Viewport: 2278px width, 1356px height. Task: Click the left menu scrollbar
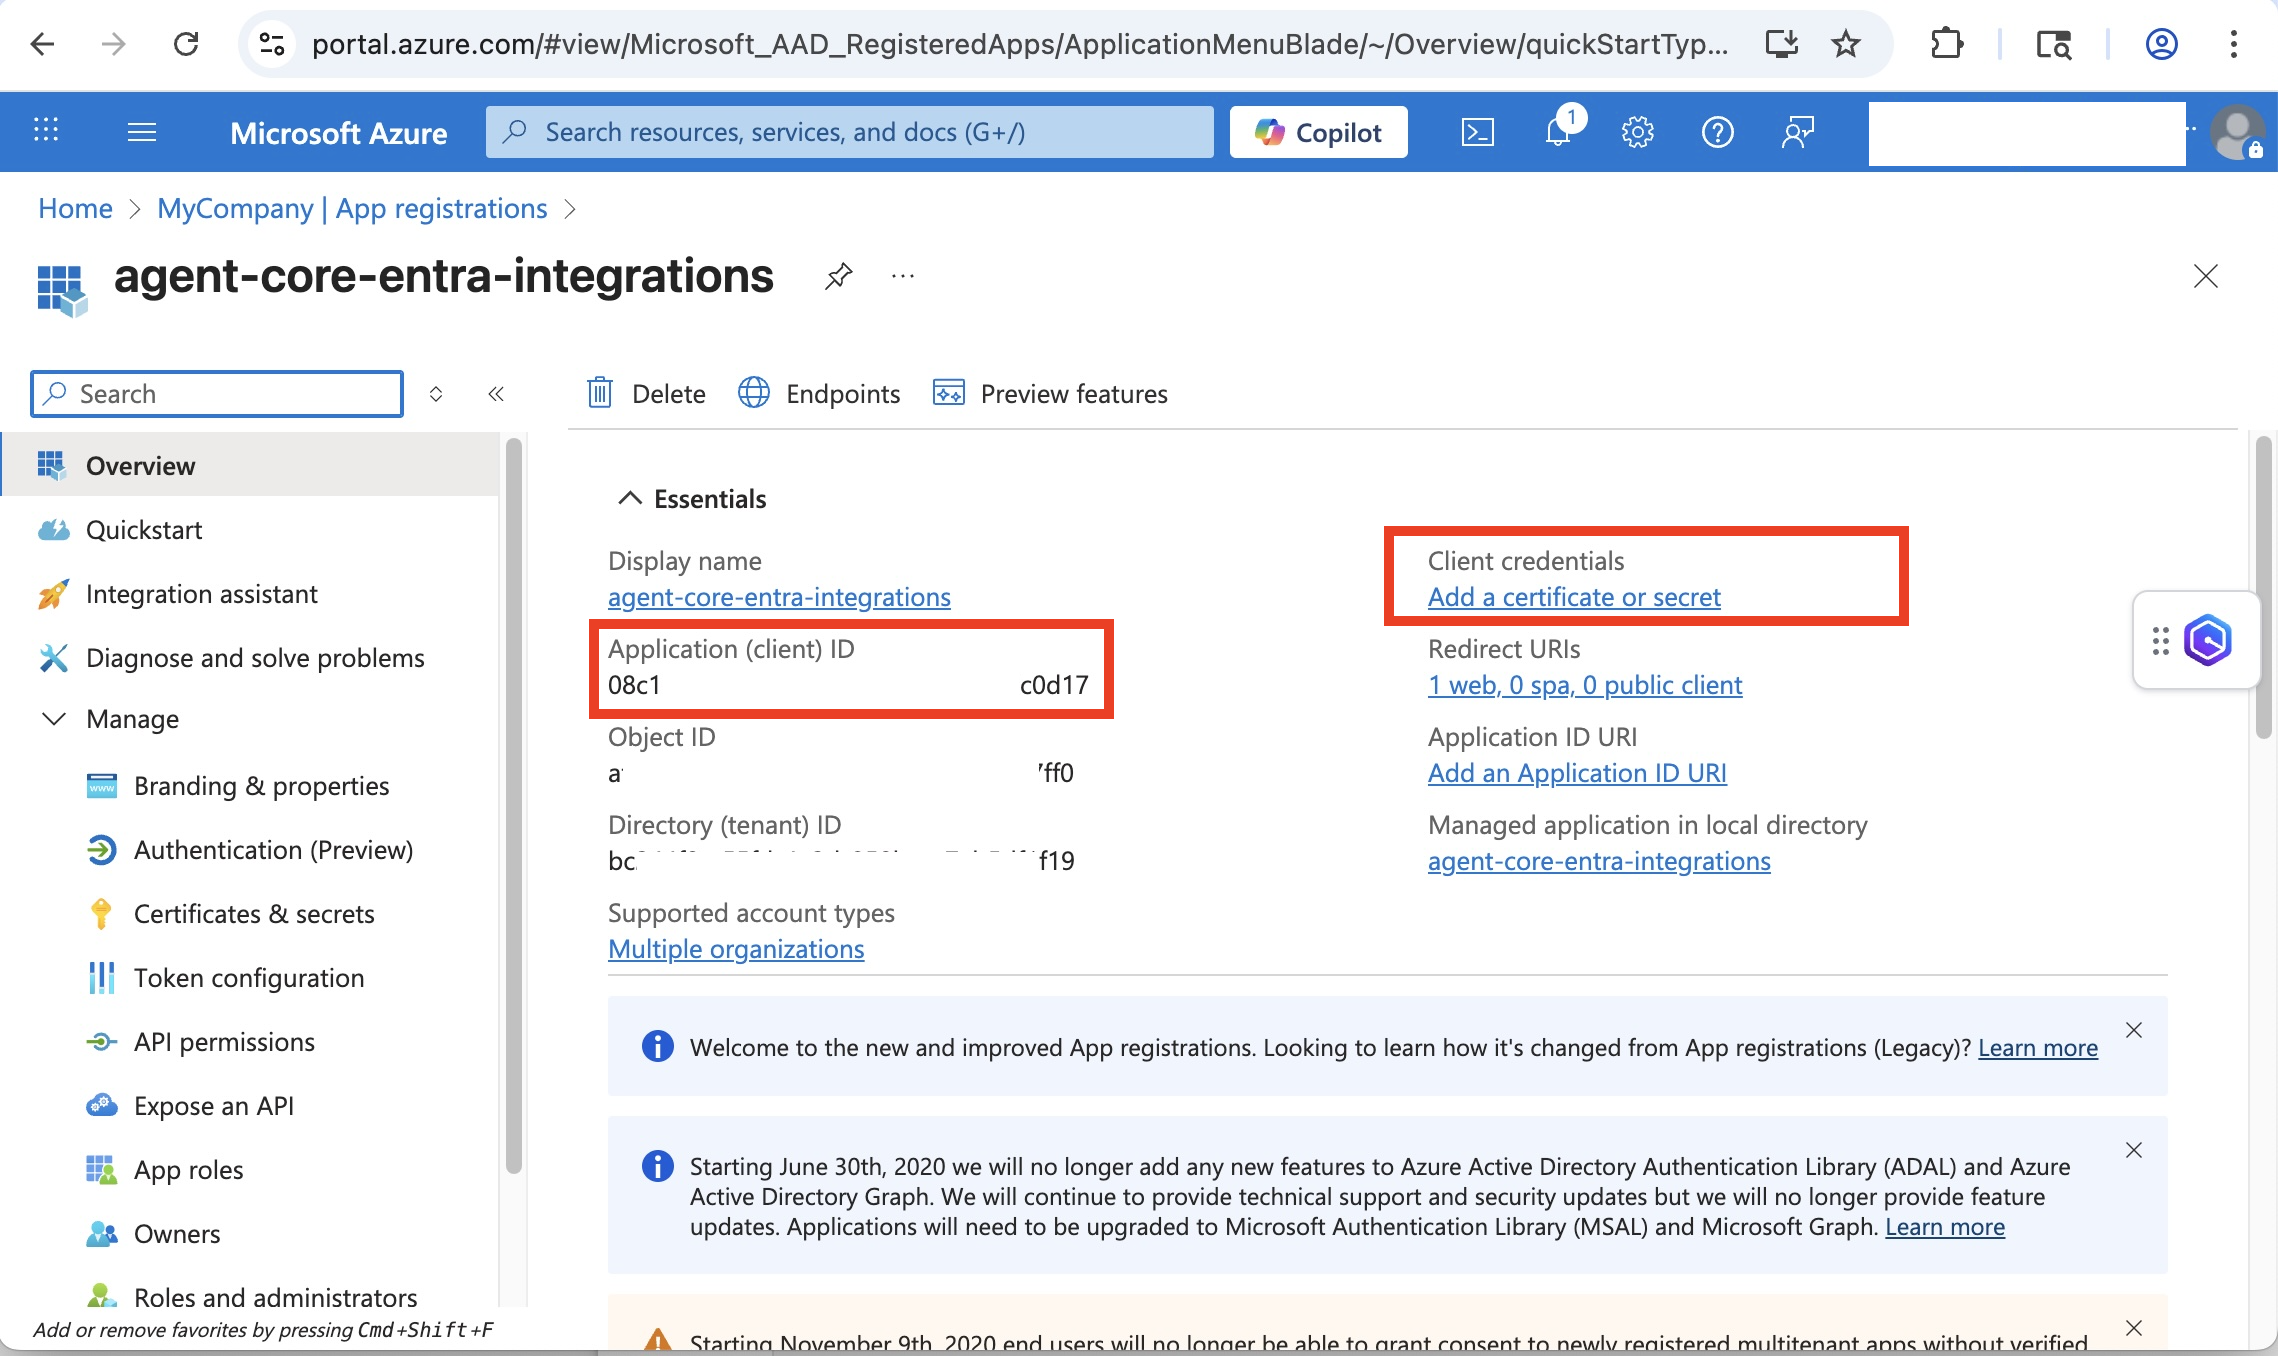click(x=514, y=805)
